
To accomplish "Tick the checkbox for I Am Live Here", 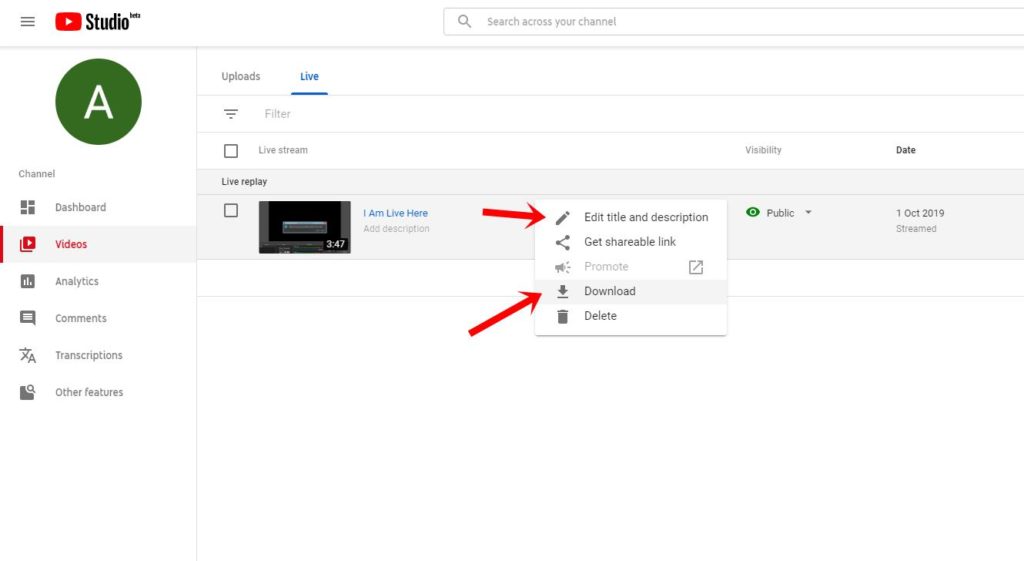I will tap(231, 210).
